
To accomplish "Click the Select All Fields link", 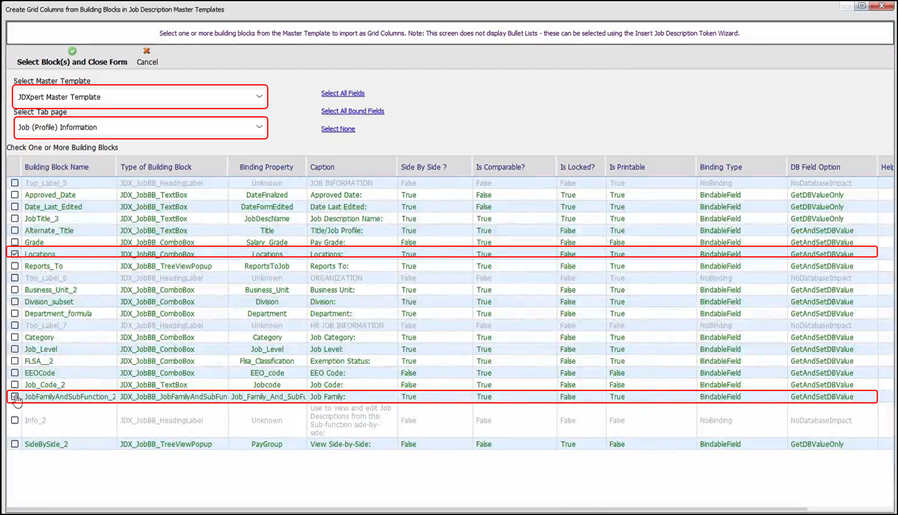I will click(x=342, y=93).
